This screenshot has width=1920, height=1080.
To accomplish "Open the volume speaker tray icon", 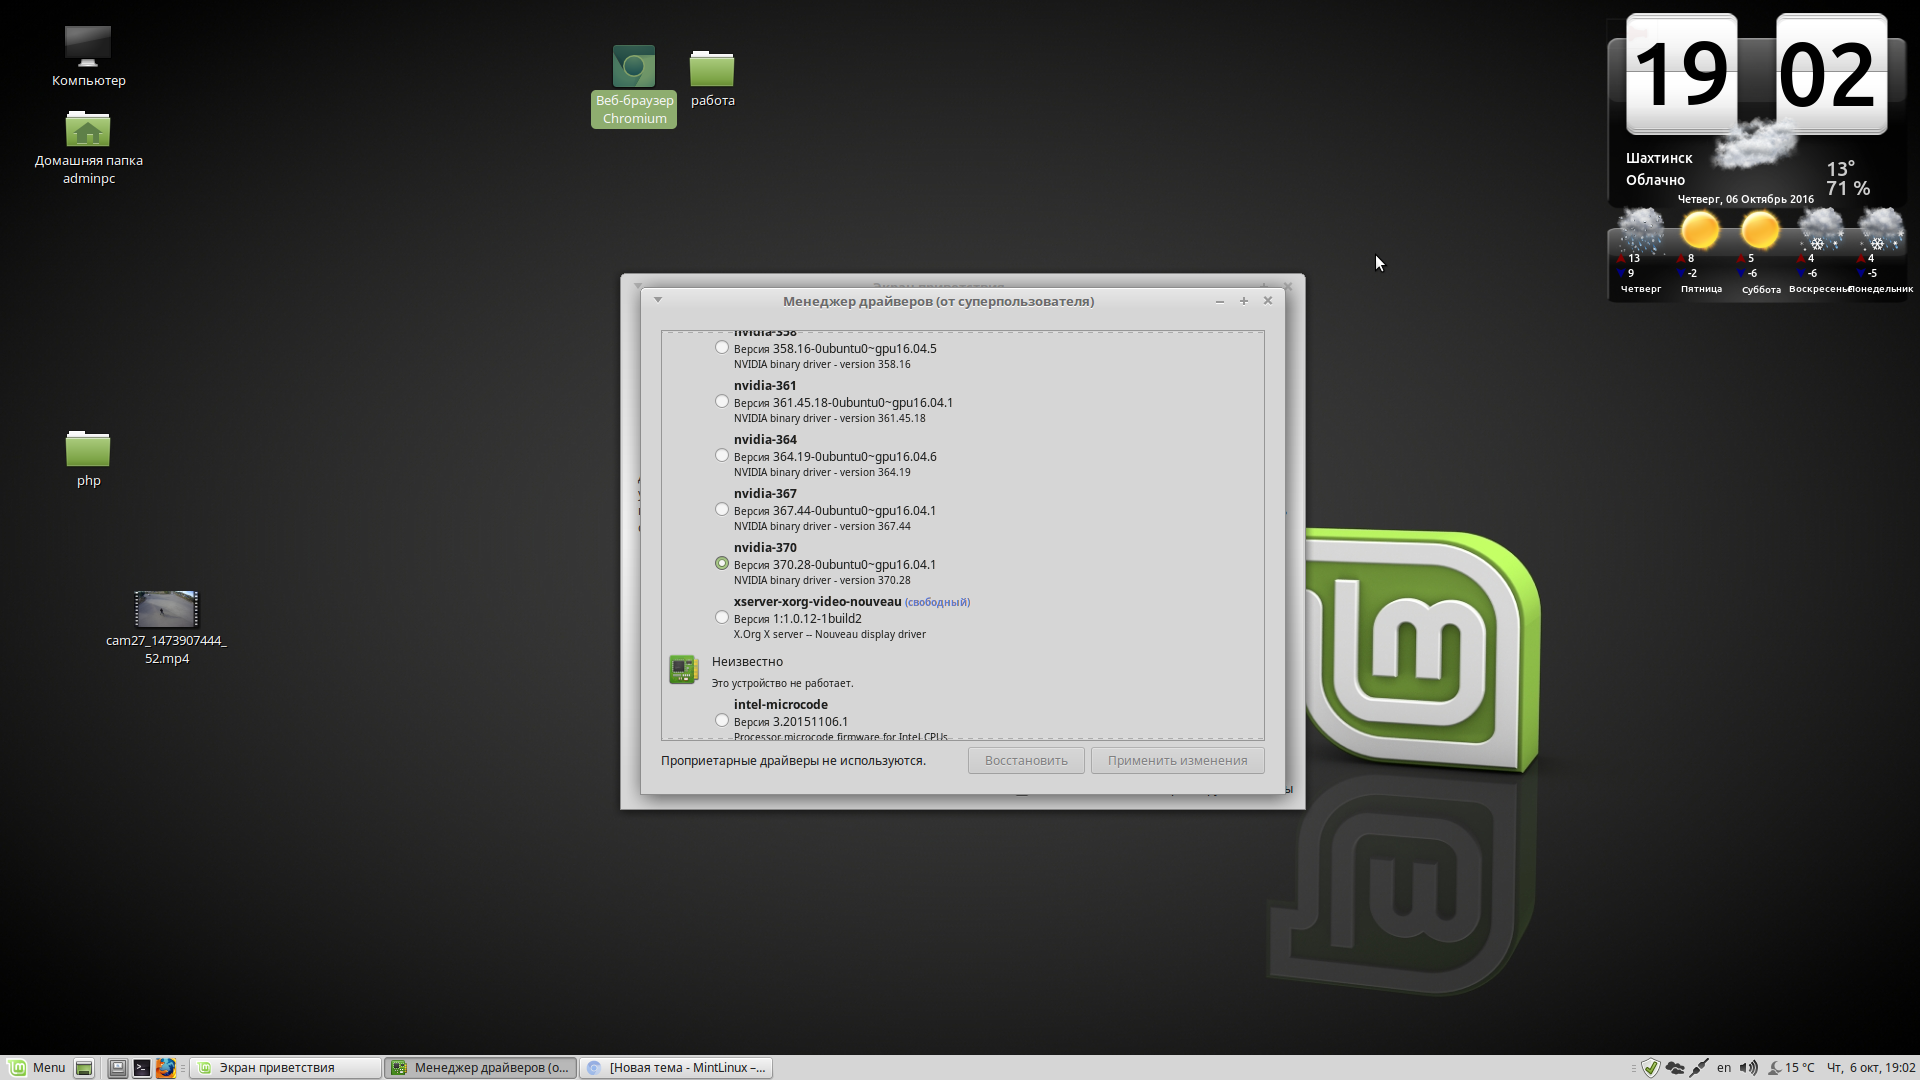I will pos(1748,1068).
